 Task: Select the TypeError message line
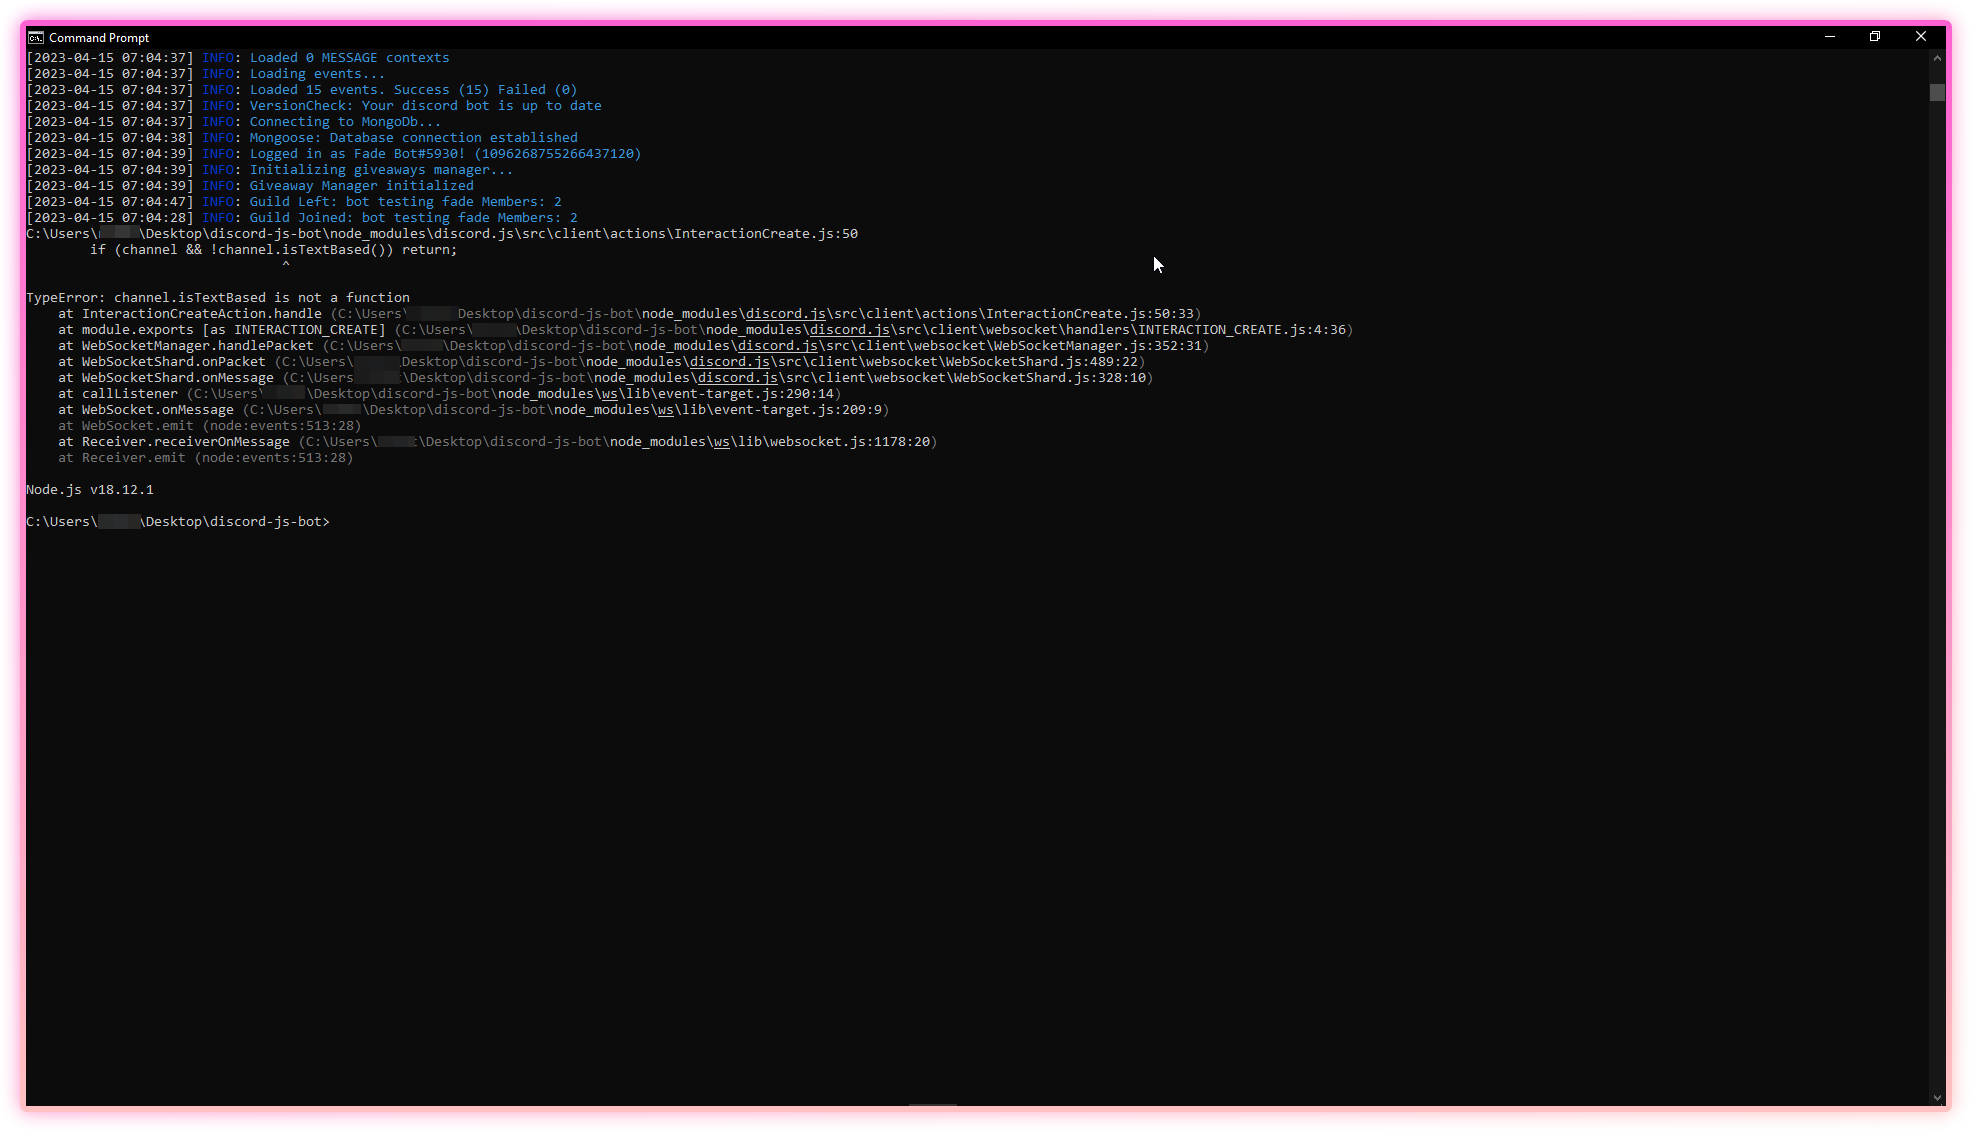point(217,297)
